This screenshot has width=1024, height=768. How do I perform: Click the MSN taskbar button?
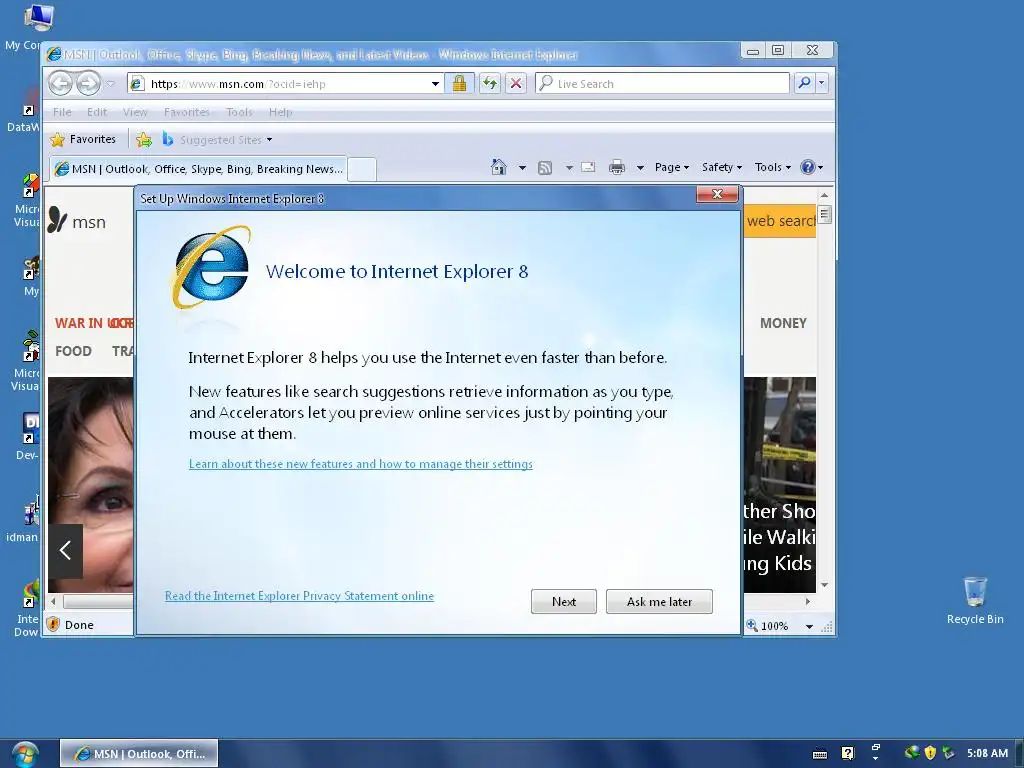(x=139, y=754)
